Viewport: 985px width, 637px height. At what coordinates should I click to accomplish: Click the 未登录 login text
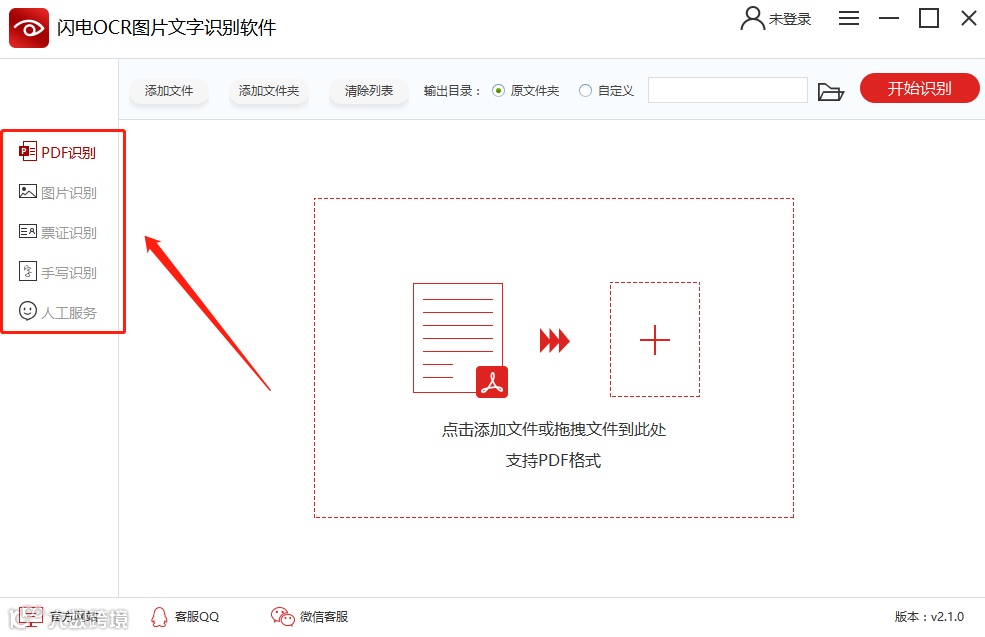(x=790, y=19)
